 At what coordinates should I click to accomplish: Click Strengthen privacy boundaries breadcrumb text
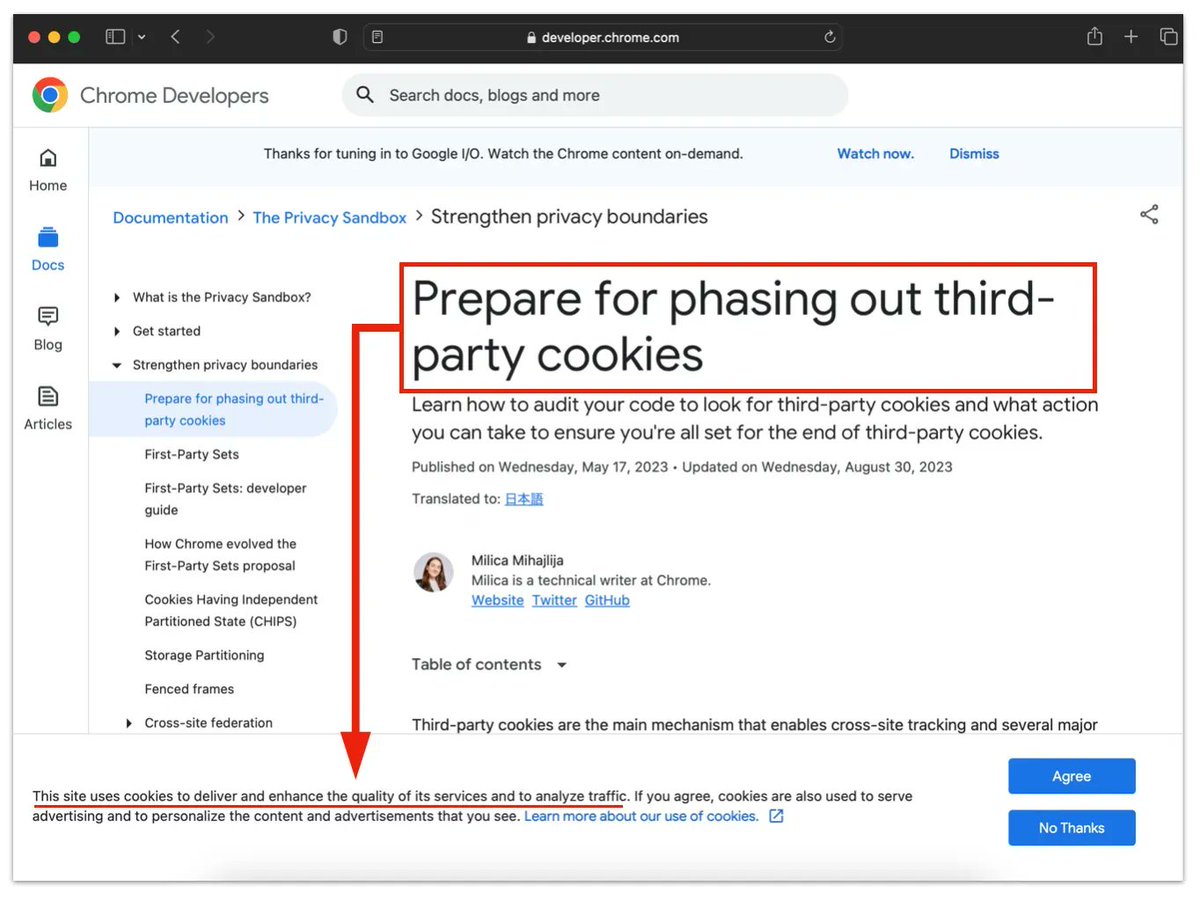pyautogui.click(x=569, y=217)
